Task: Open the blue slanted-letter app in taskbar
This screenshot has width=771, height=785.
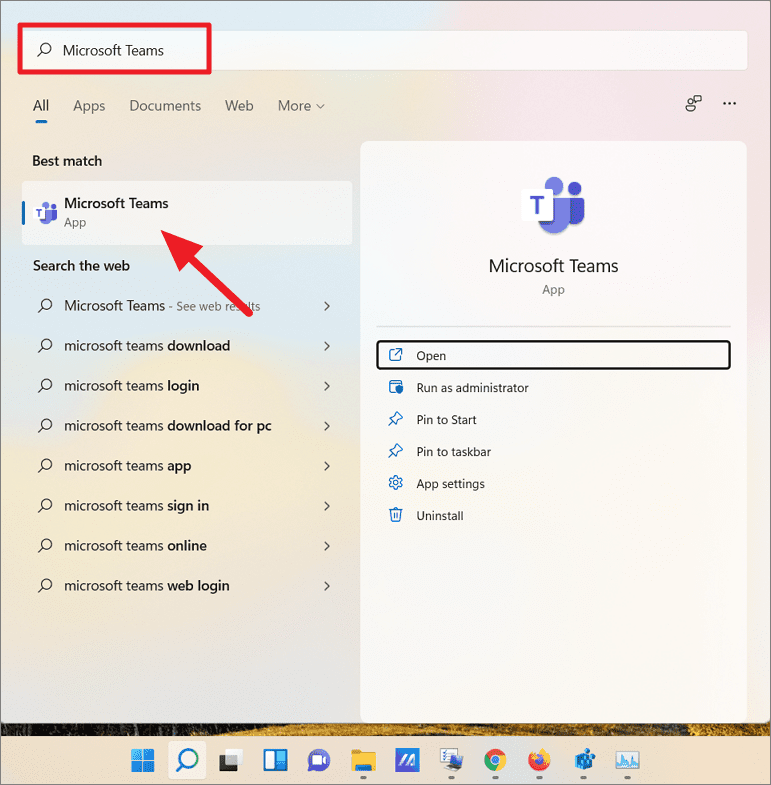Action: point(407,760)
